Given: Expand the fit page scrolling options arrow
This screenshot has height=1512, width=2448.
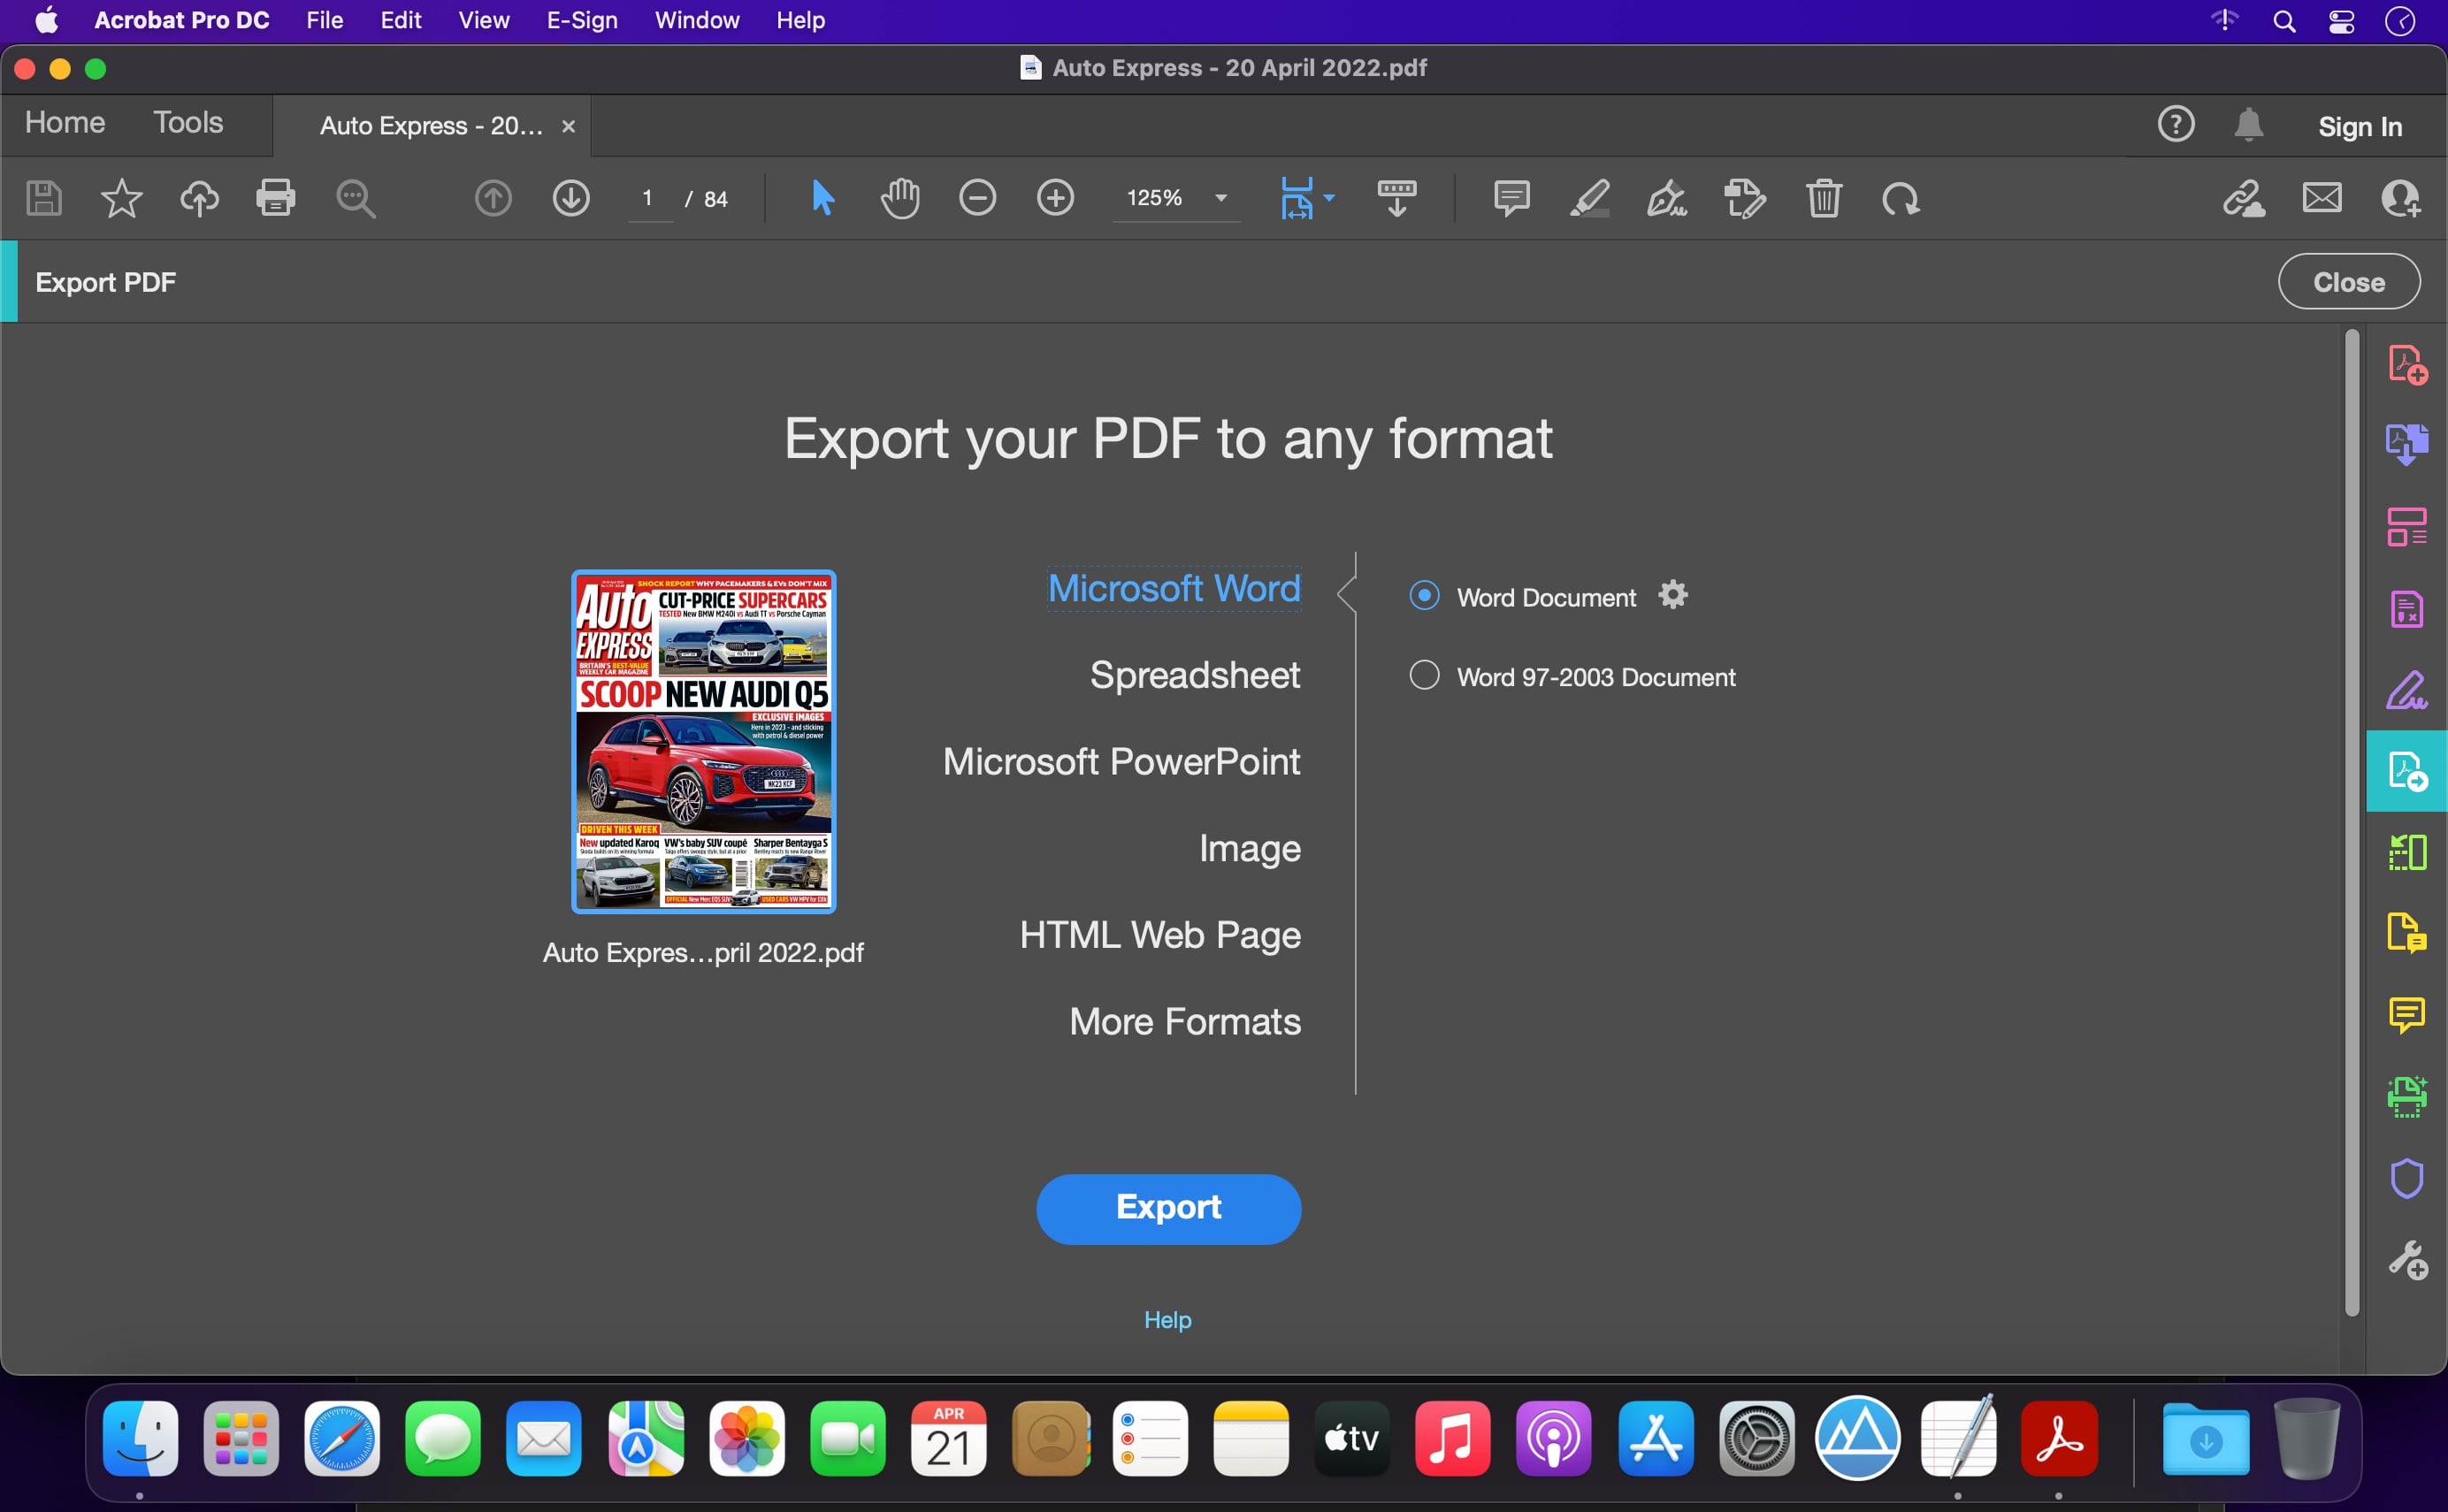Looking at the screenshot, I should click(1329, 198).
